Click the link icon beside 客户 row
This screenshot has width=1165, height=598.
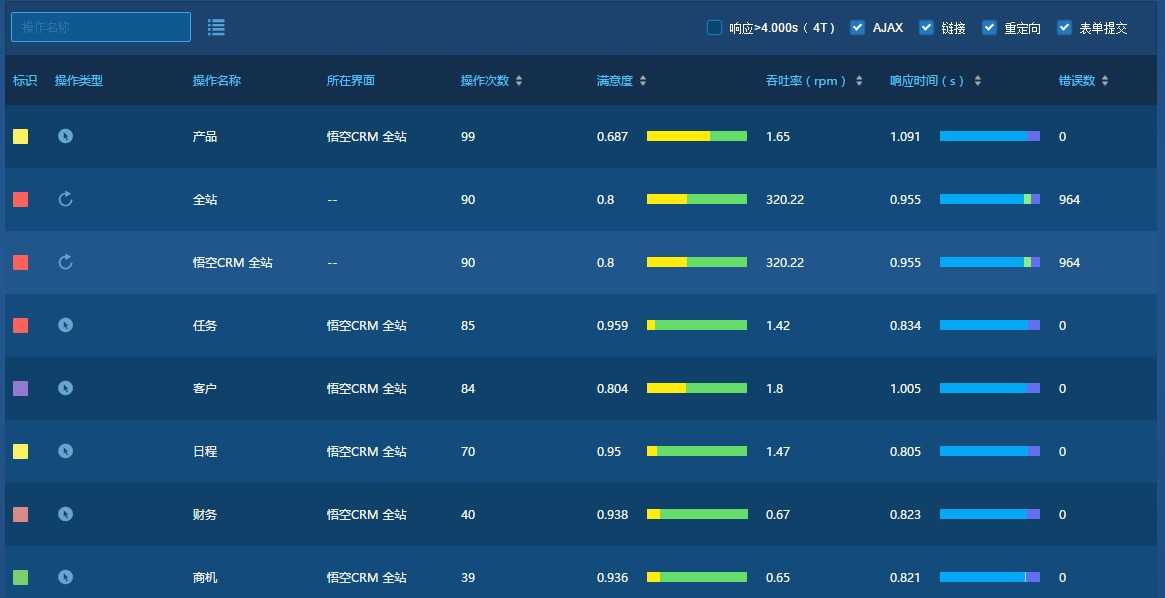click(65, 388)
